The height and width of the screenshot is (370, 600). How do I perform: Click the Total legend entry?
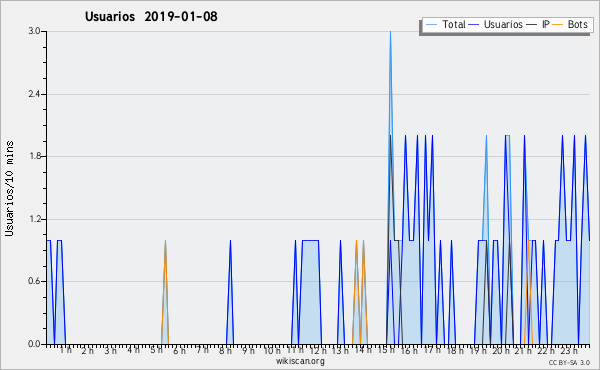tap(445, 24)
